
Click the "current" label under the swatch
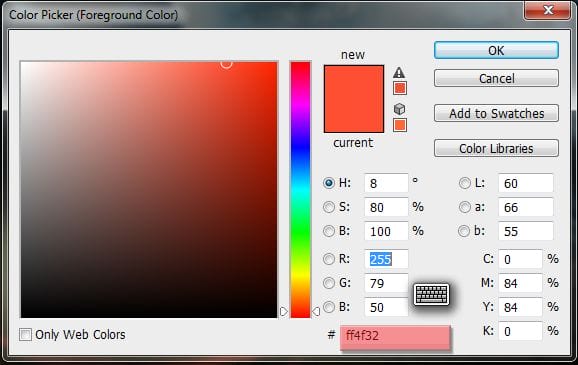(x=353, y=143)
